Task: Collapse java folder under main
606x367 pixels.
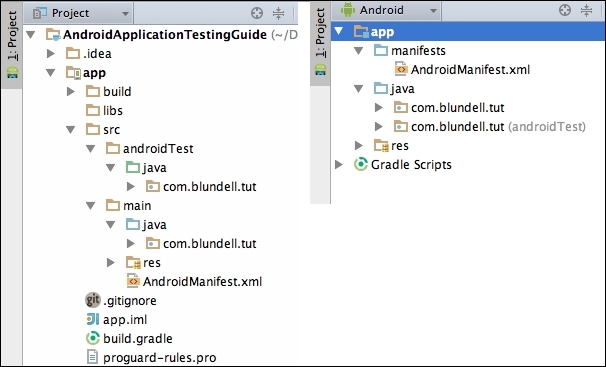Action: click(x=111, y=224)
